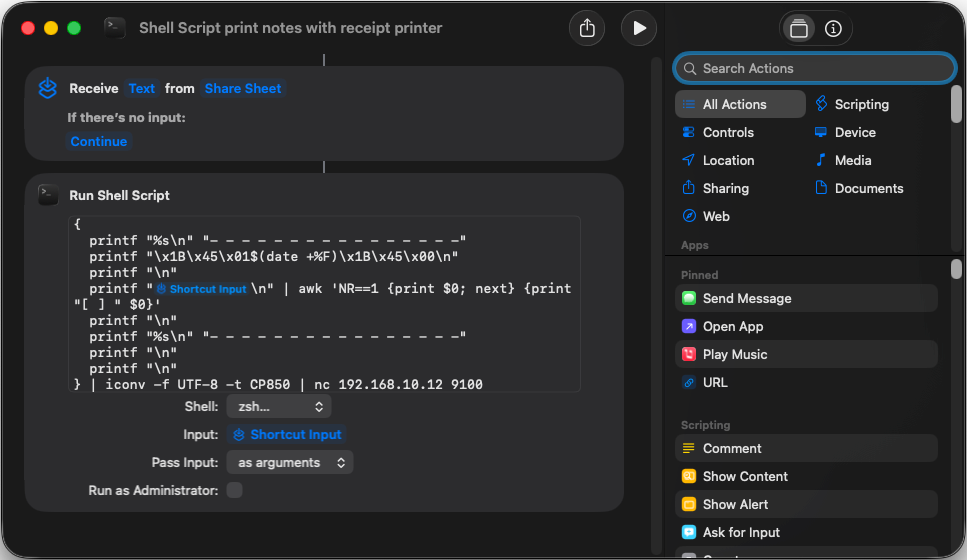This screenshot has width=967, height=560.
Task: Add the Send Message action
Action: tap(746, 298)
